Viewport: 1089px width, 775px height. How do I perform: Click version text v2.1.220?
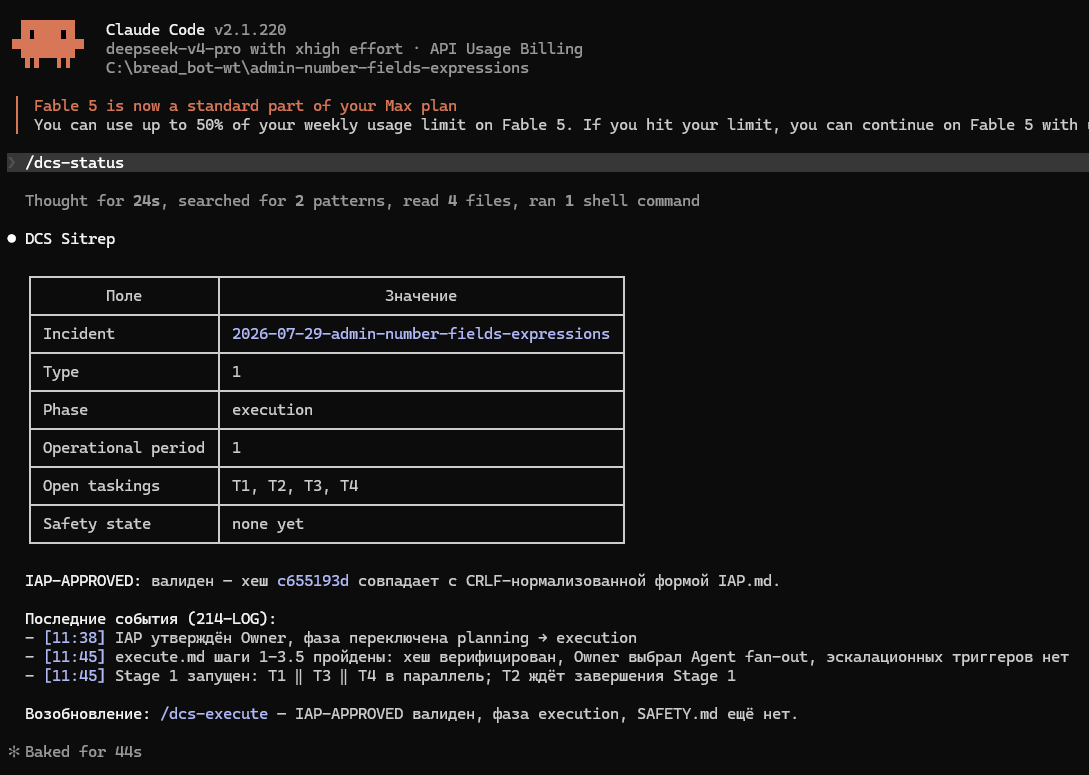[250, 30]
